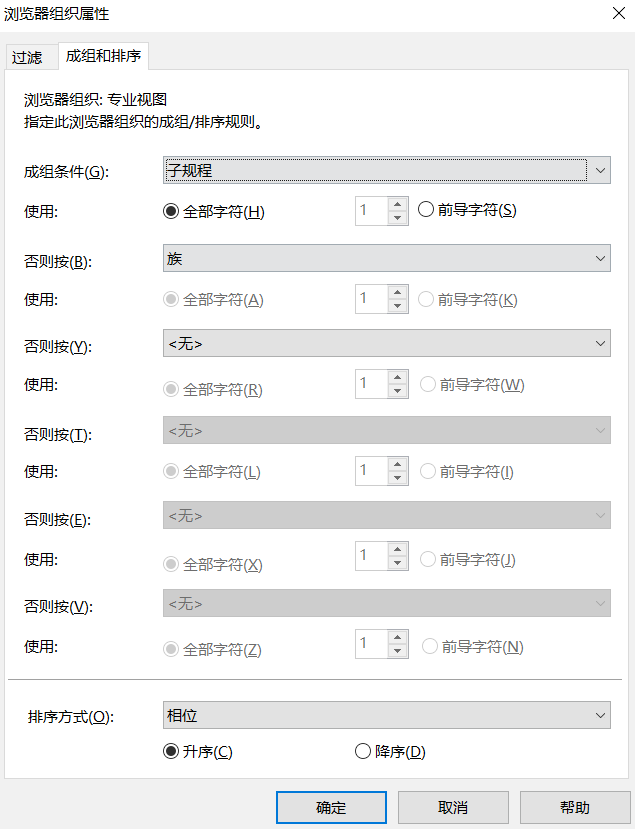Image resolution: width=635 pixels, height=829 pixels.
Task: Open the 排序方式 dropdown showing 相位
Action: tap(386, 715)
